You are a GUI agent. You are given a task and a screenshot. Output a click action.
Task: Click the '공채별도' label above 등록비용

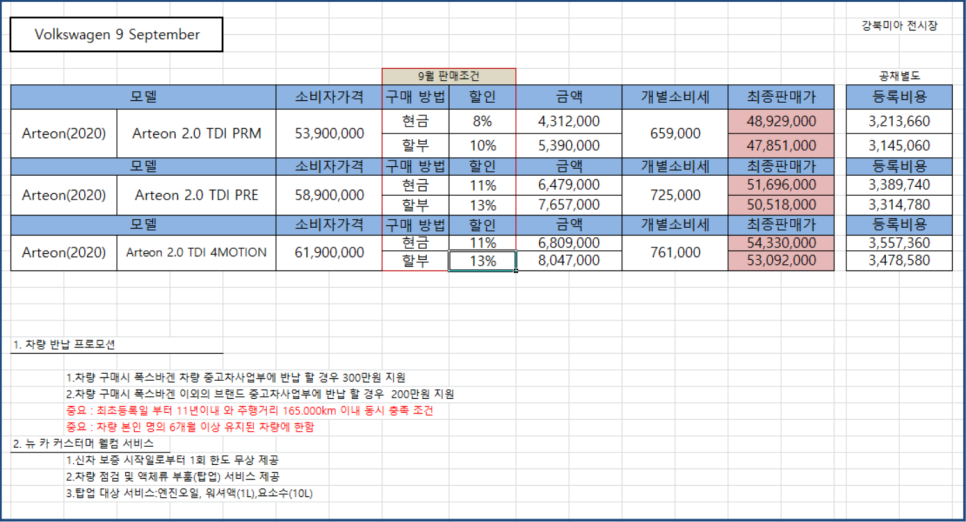899,76
